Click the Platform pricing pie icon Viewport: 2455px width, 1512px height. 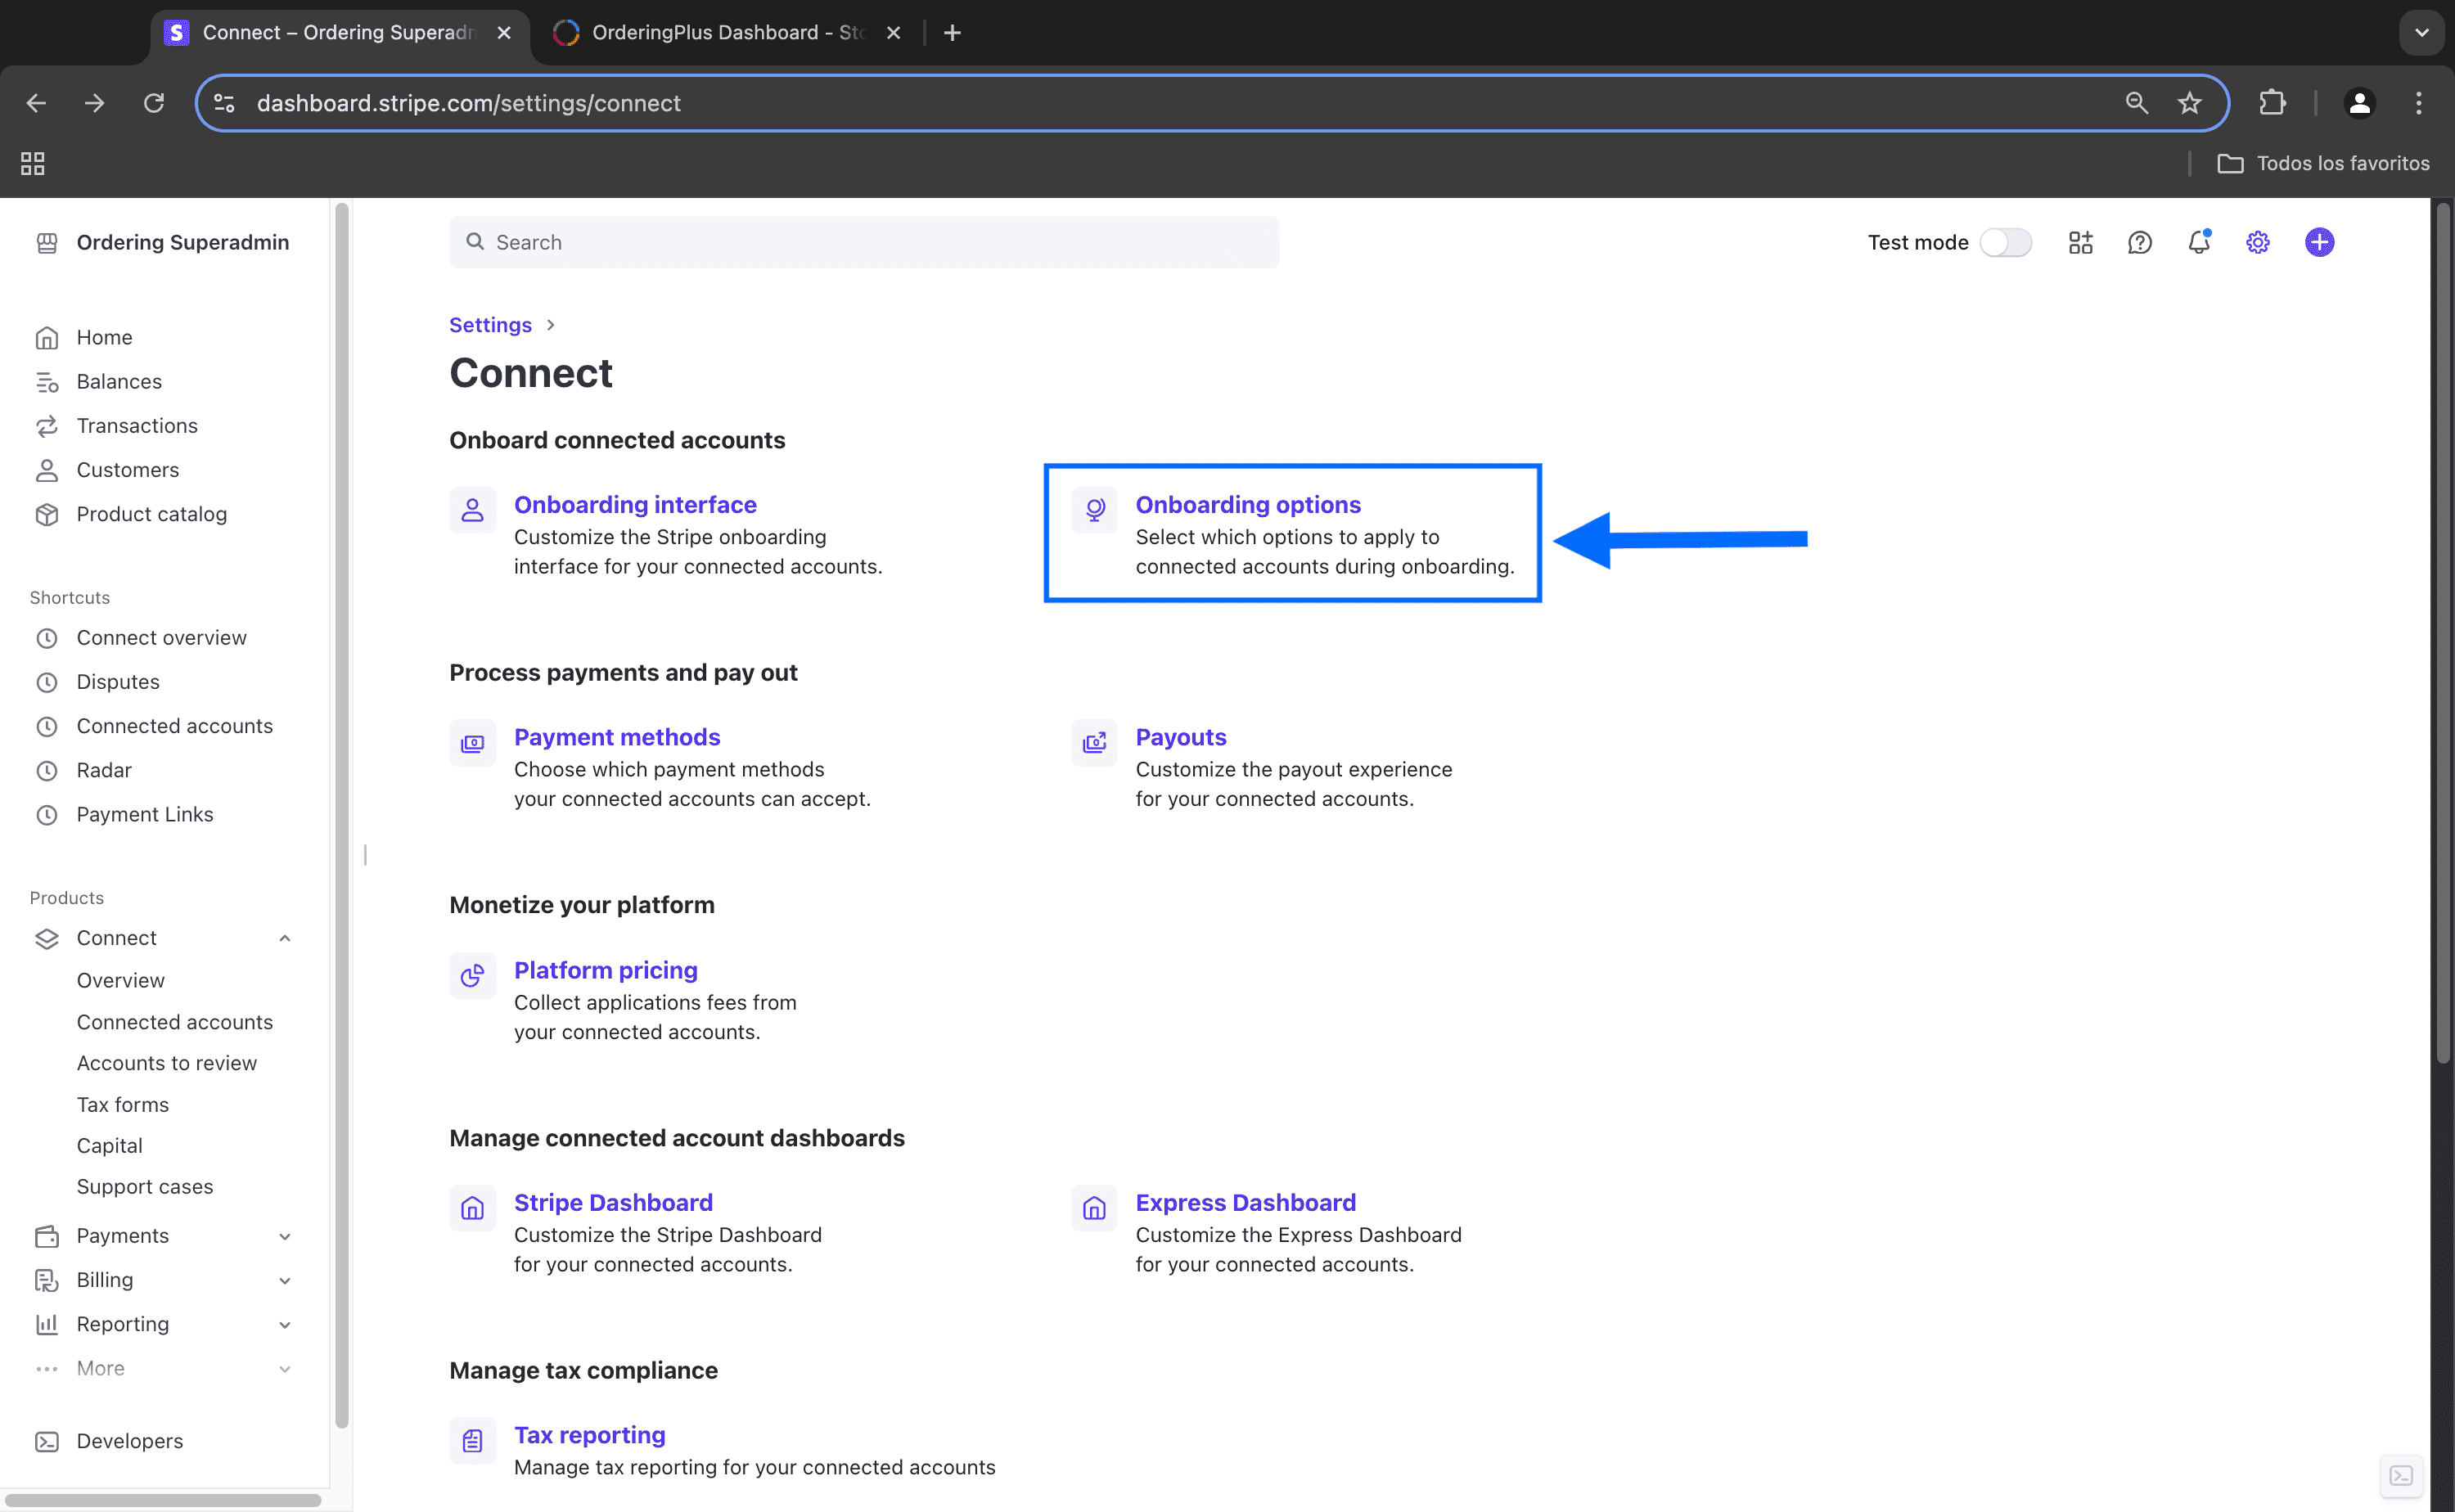pyautogui.click(x=472, y=975)
